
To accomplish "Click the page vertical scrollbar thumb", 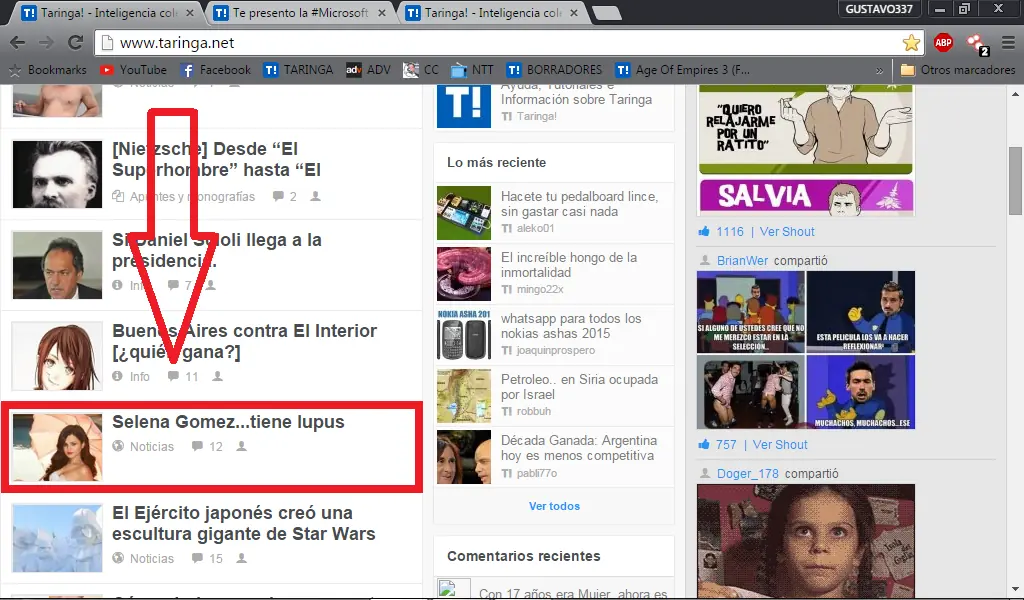I will click(1015, 180).
